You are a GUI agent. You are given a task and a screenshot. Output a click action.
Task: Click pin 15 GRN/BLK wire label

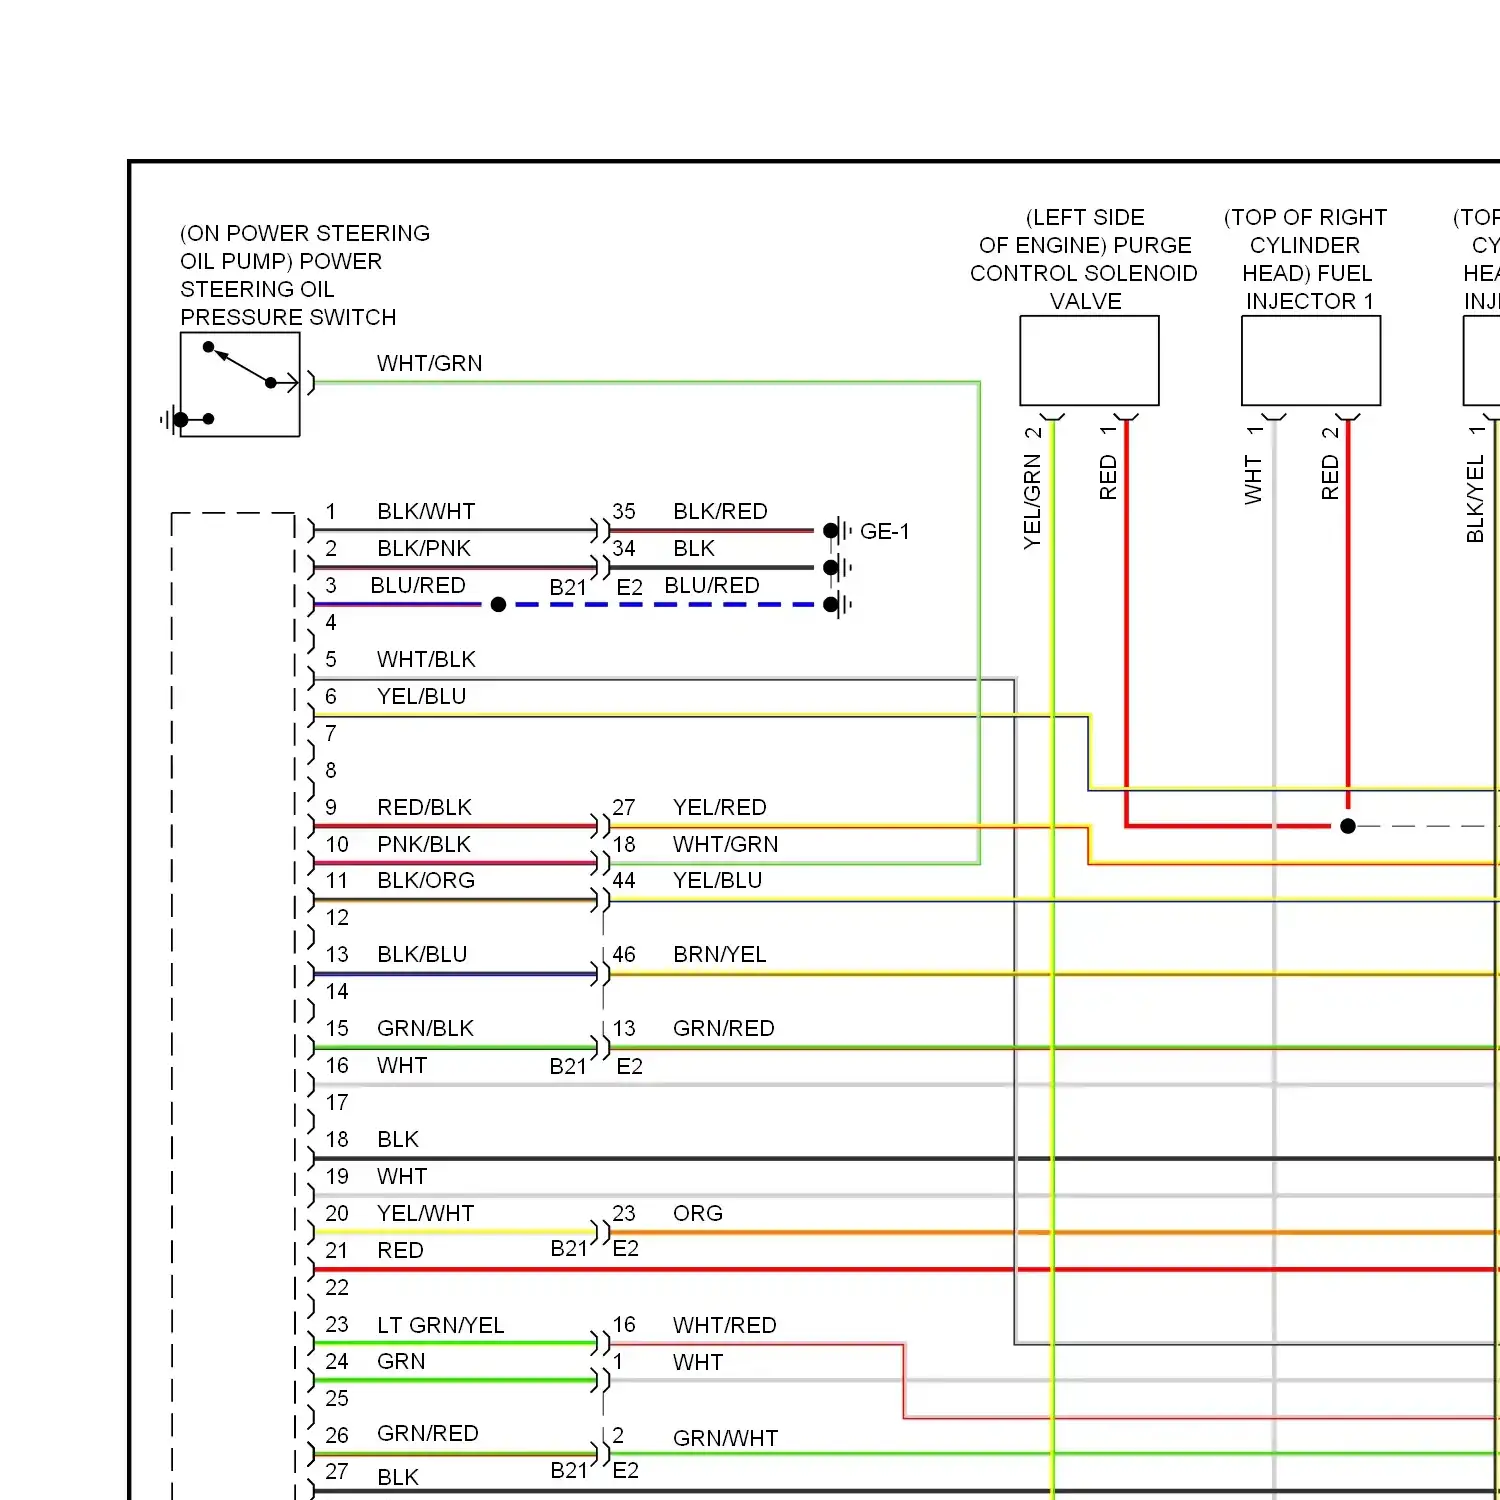[x=425, y=1029]
